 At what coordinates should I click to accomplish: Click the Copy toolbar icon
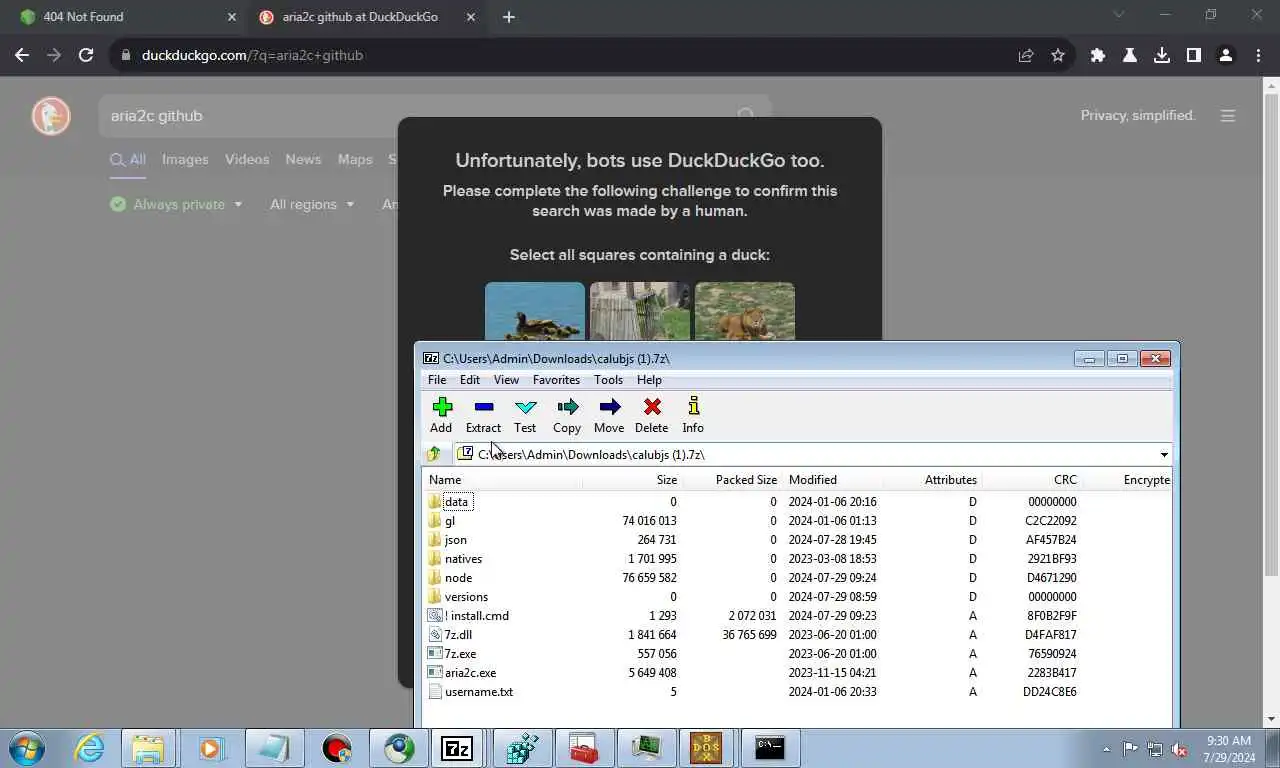point(567,415)
